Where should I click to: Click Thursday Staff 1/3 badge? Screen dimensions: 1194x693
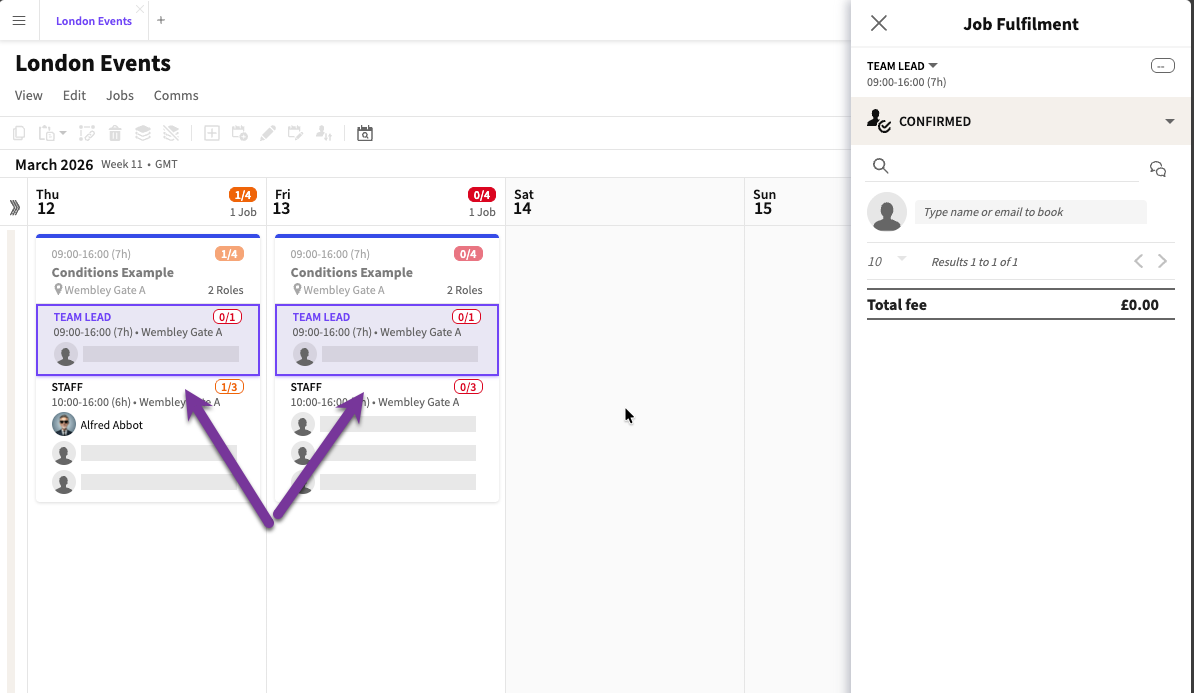click(228, 387)
